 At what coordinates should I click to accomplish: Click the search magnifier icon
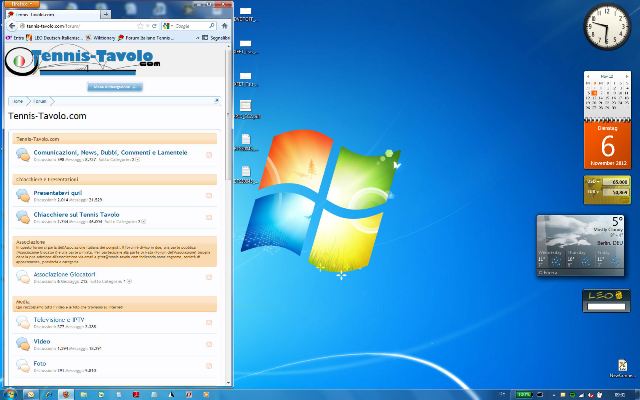[212, 26]
